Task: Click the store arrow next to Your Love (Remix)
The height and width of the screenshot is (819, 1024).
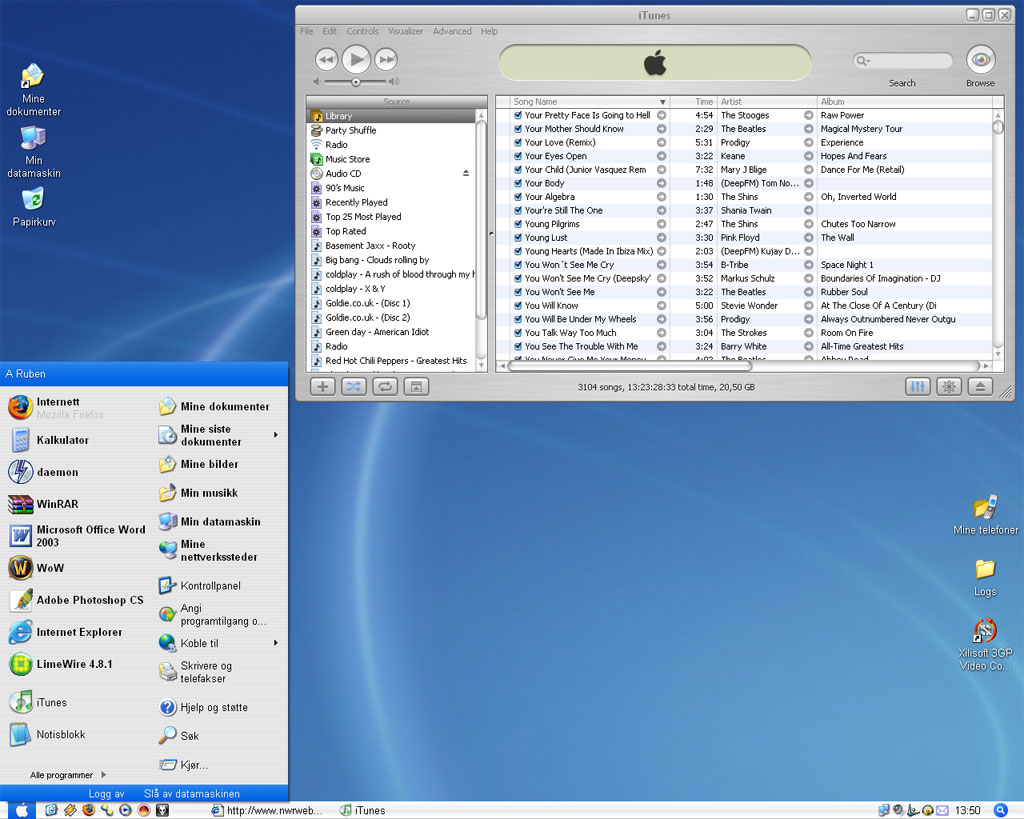Action: [662, 142]
